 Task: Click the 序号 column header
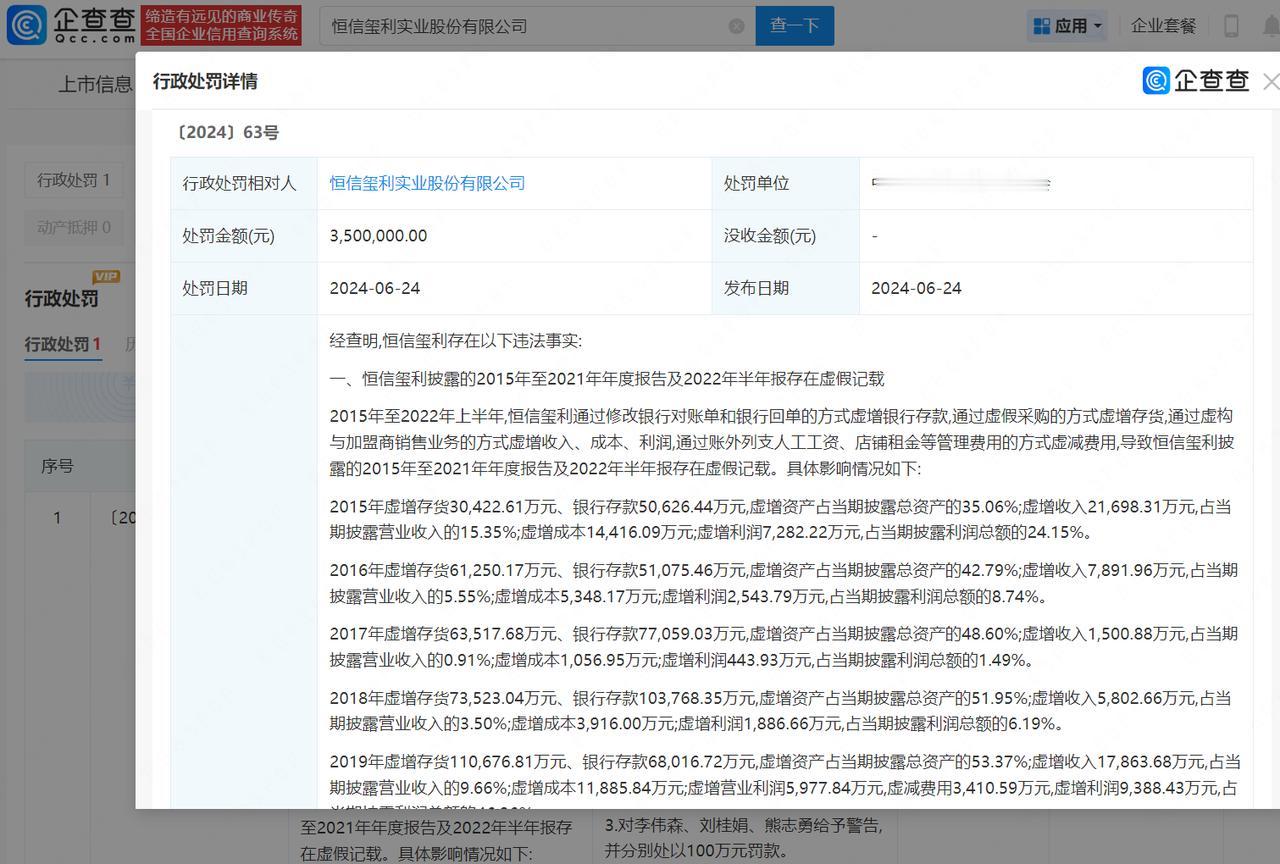tap(57, 465)
